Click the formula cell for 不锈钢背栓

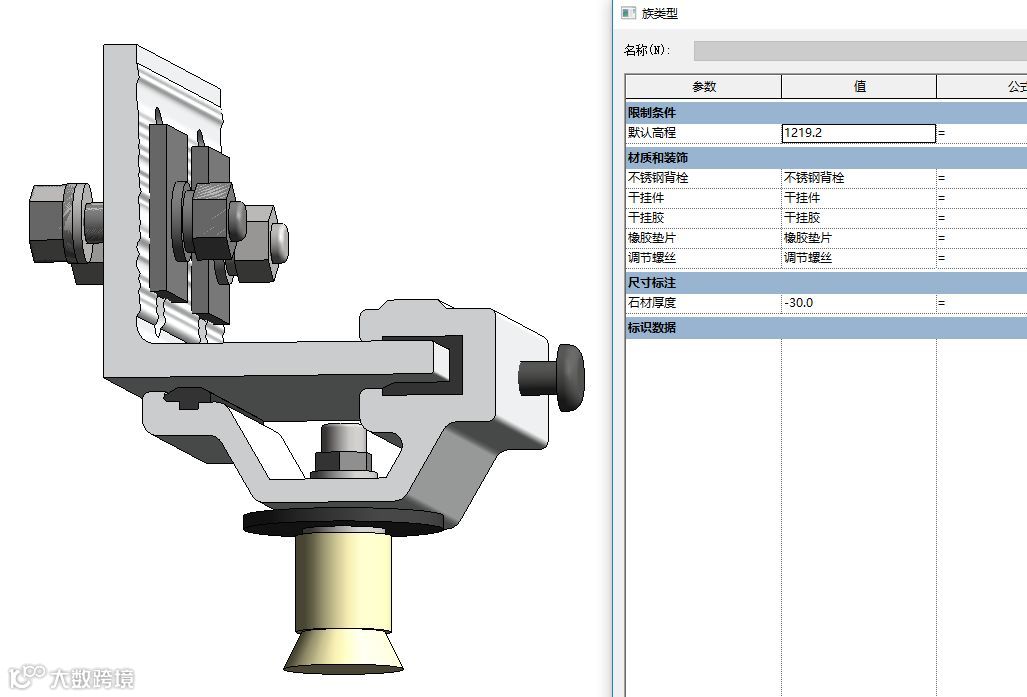click(x=982, y=178)
